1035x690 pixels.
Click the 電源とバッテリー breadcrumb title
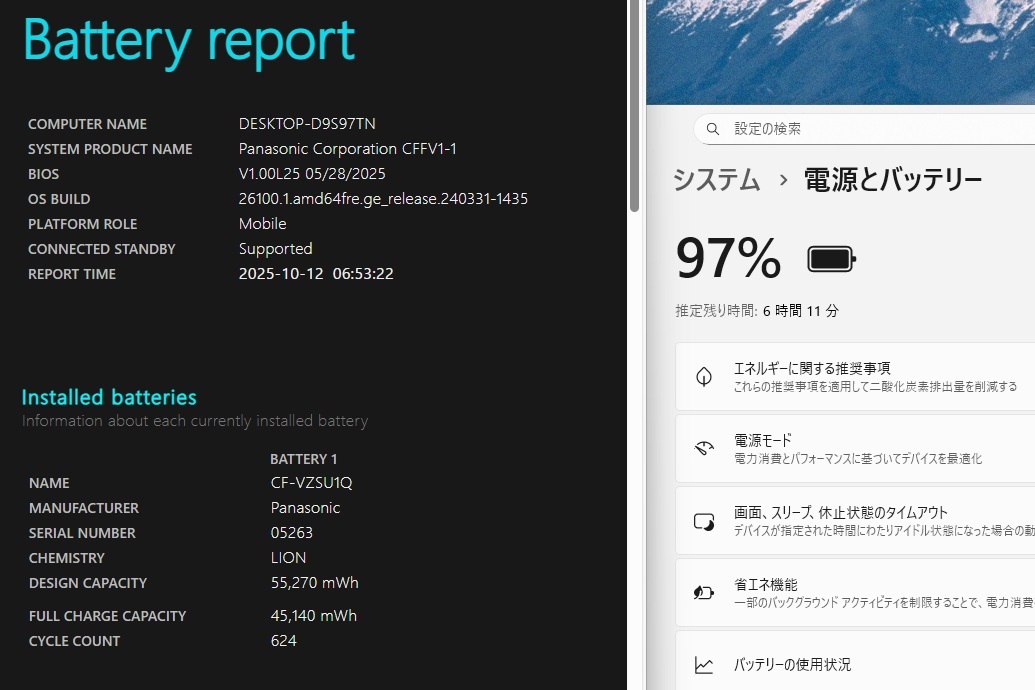892,180
